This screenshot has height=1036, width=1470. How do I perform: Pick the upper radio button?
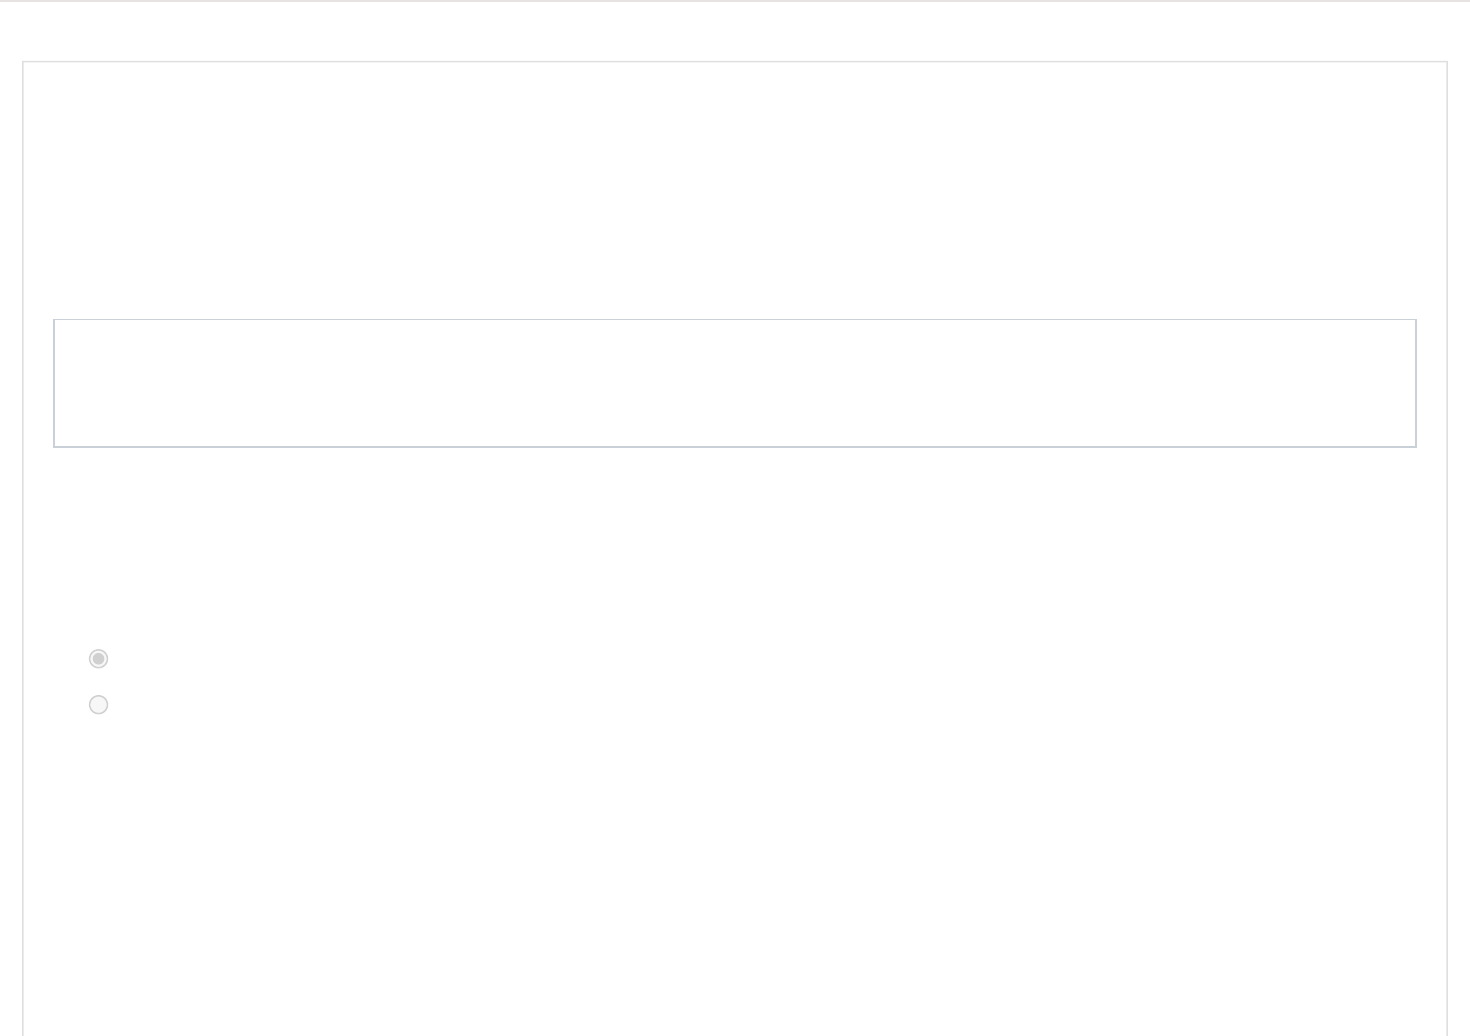point(98,658)
